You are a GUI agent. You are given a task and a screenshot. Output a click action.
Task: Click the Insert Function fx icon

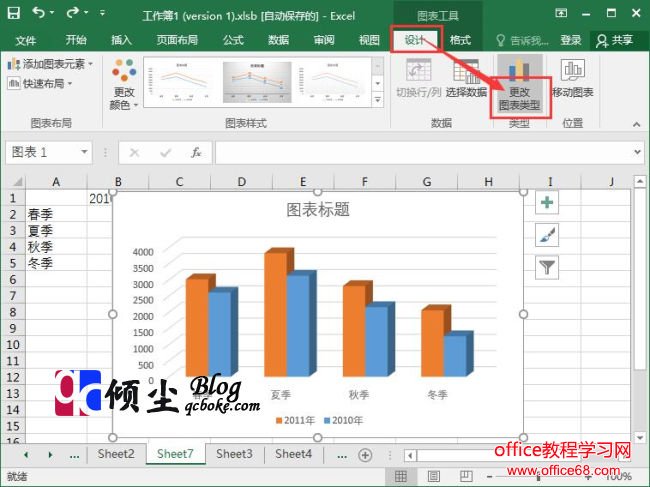tap(196, 153)
